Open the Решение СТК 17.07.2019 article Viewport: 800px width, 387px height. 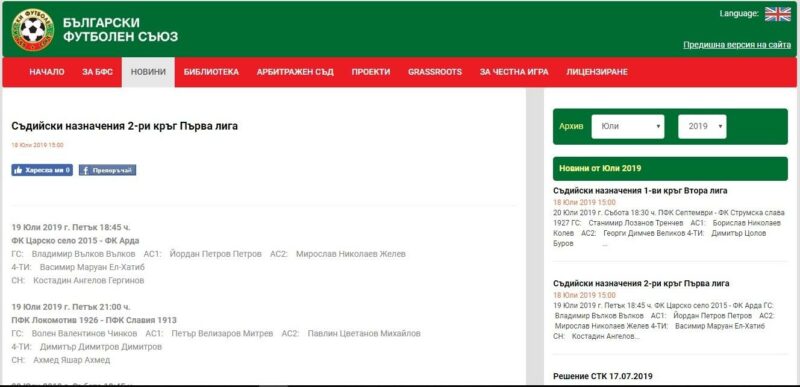click(603, 376)
